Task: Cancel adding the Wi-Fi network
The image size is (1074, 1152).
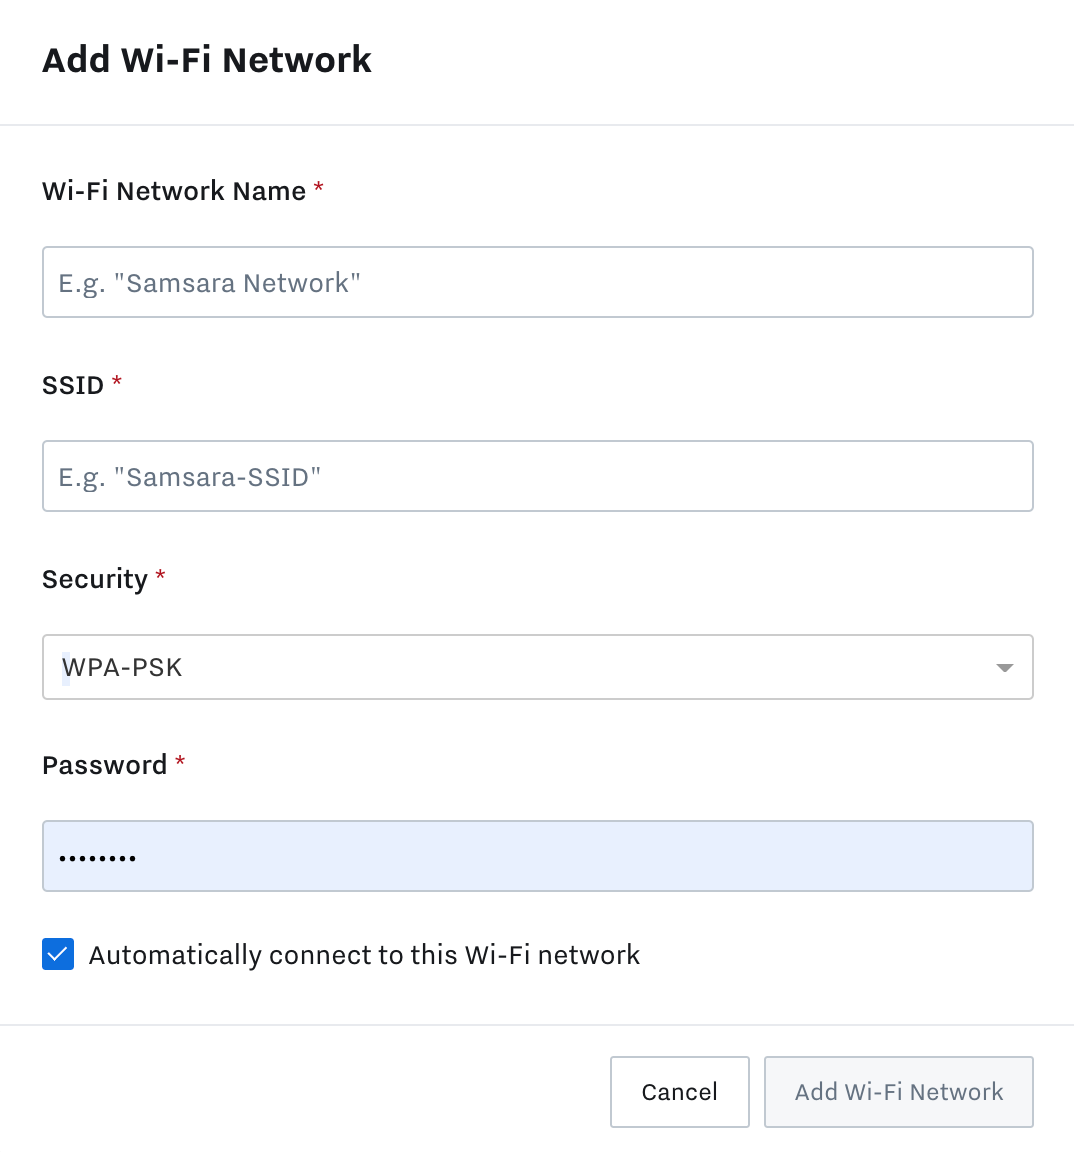Action: click(679, 1091)
